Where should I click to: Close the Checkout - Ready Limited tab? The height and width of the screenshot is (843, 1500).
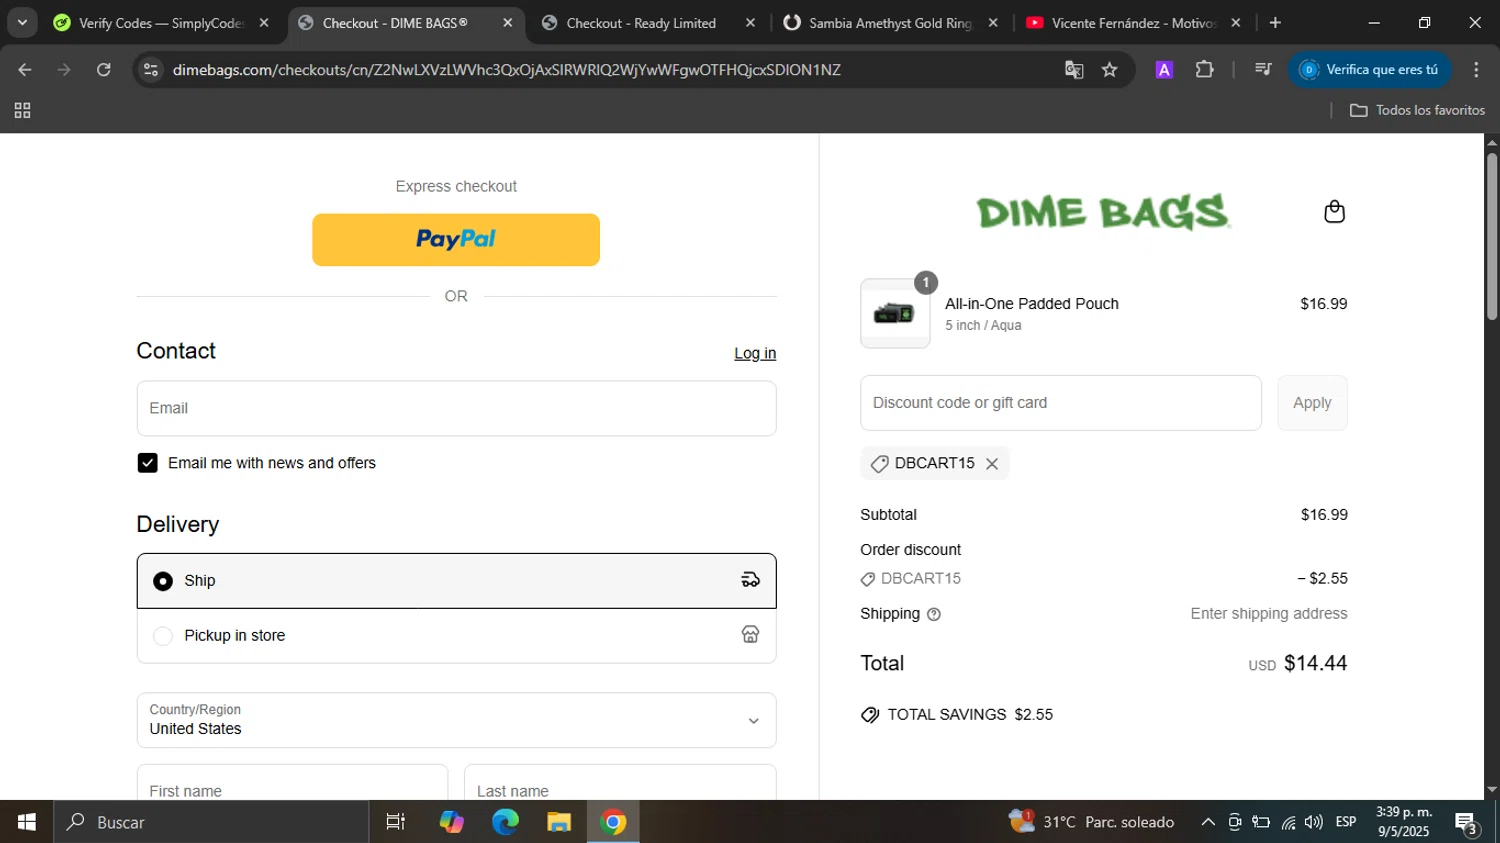point(750,22)
